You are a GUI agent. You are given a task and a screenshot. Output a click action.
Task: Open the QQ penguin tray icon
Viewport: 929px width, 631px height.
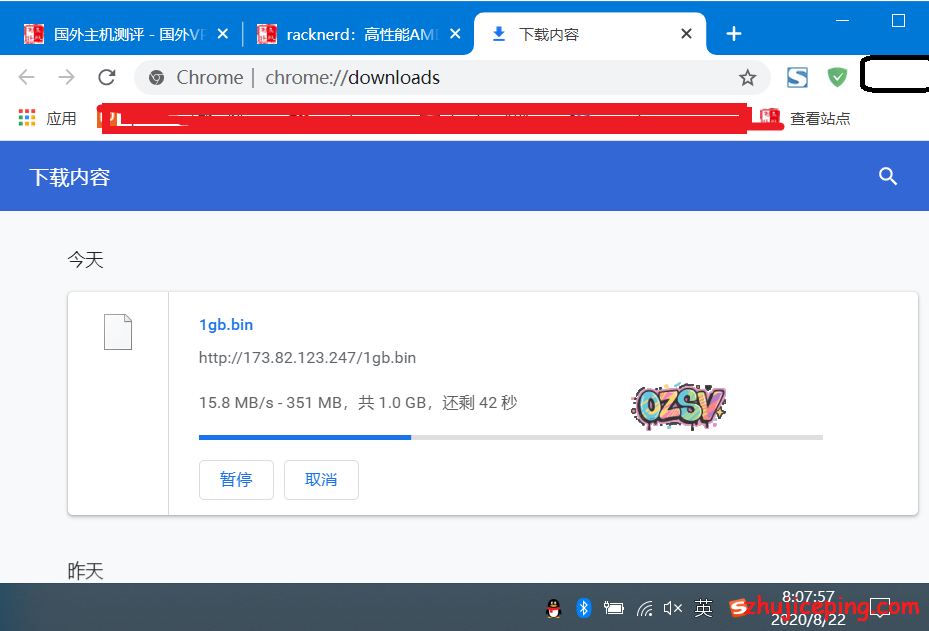[553, 607]
